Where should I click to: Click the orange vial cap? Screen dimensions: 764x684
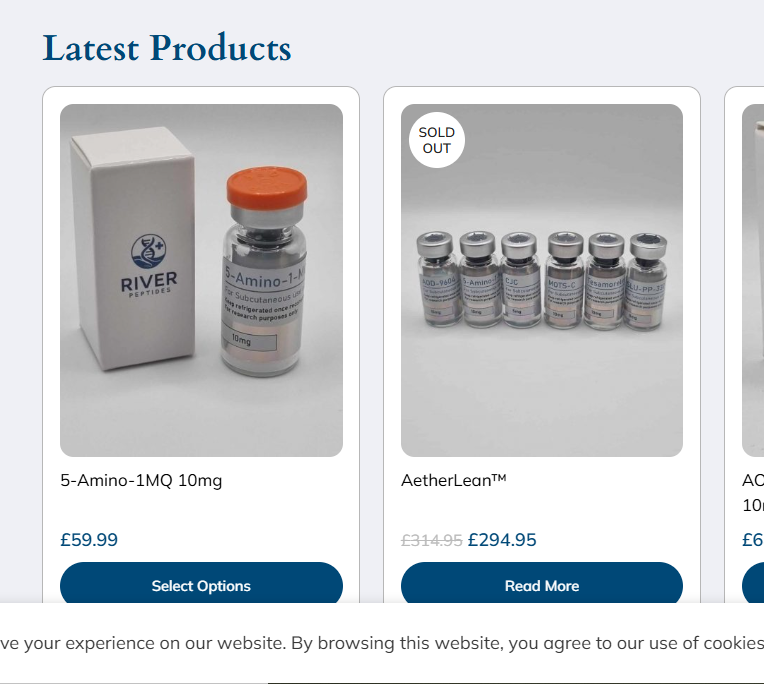267,186
